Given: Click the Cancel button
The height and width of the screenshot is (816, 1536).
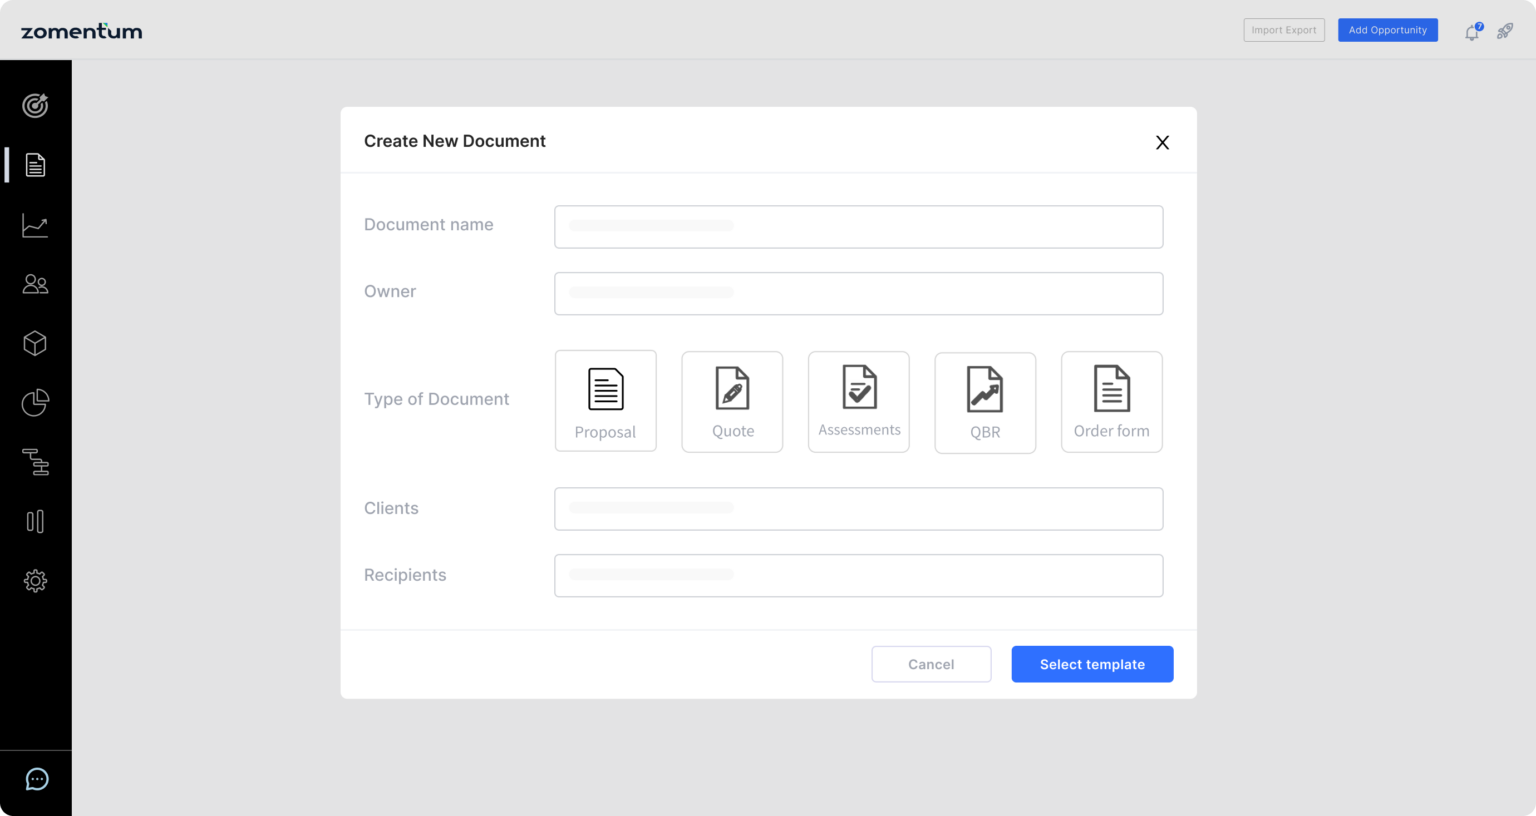Looking at the screenshot, I should 931,664.
